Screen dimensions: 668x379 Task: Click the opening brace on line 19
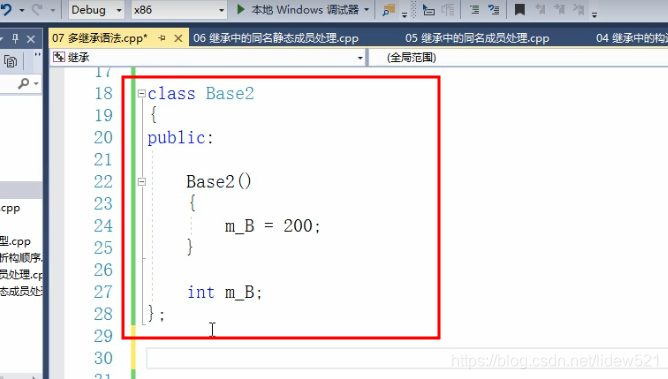[154, 115]
